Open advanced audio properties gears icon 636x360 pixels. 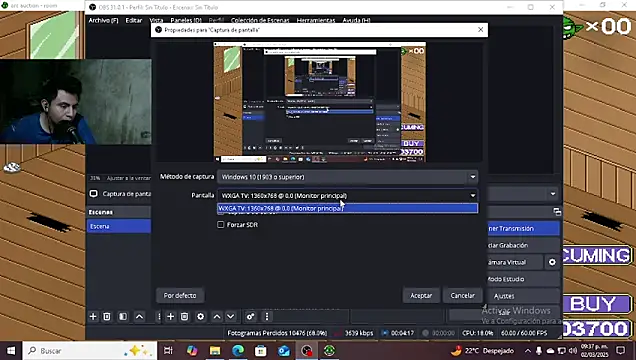tap(250, 317)
